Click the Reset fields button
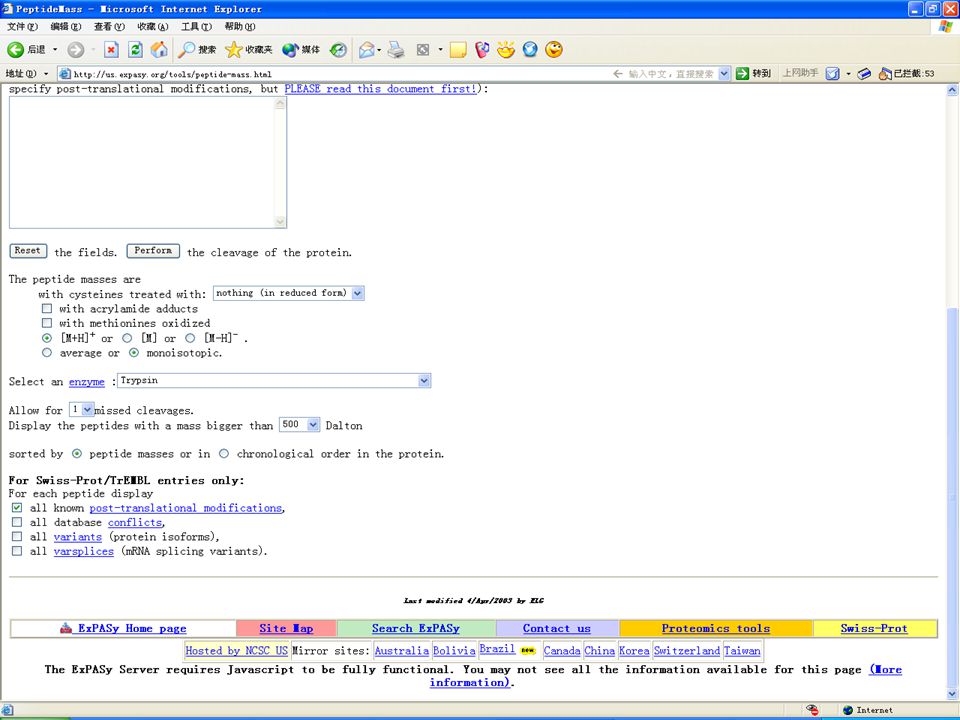 [28, 251]
